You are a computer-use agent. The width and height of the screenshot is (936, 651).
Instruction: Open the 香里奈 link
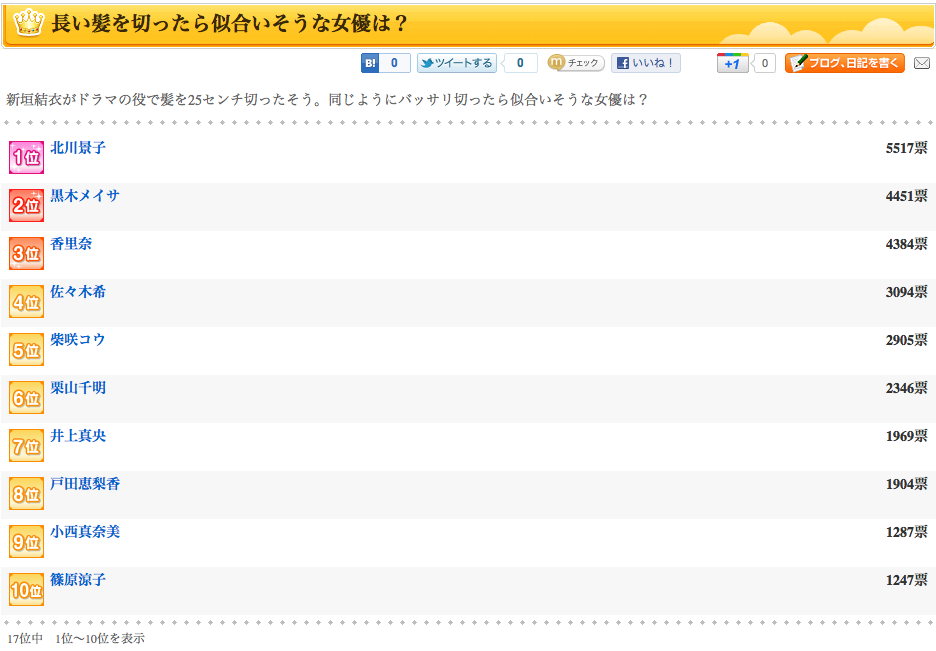[x=71, y=243]
